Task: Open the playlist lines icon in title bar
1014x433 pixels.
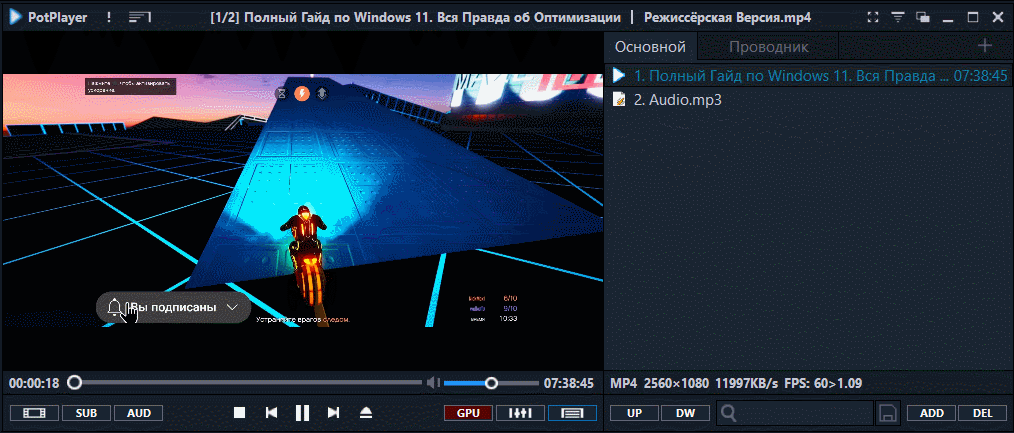Action: [x=140, y=17]
